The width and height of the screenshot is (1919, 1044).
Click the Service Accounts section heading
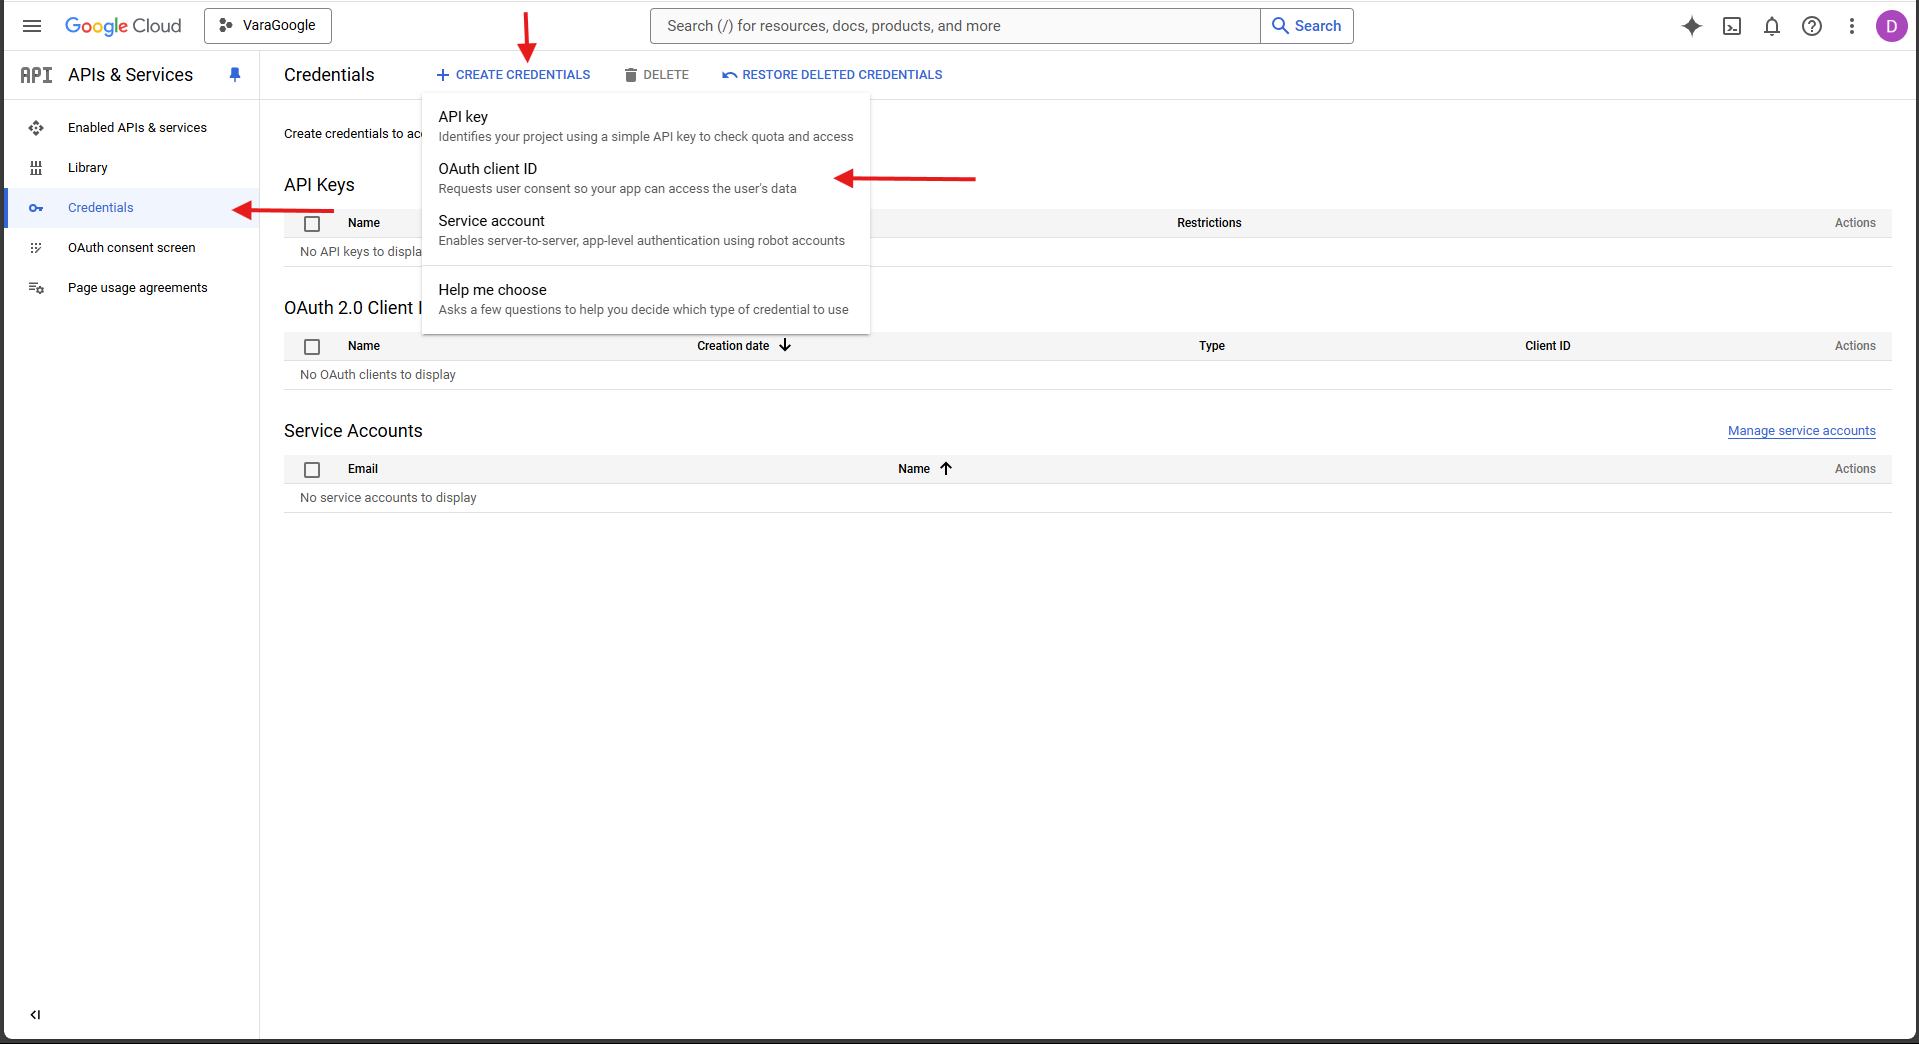(353, 431)
